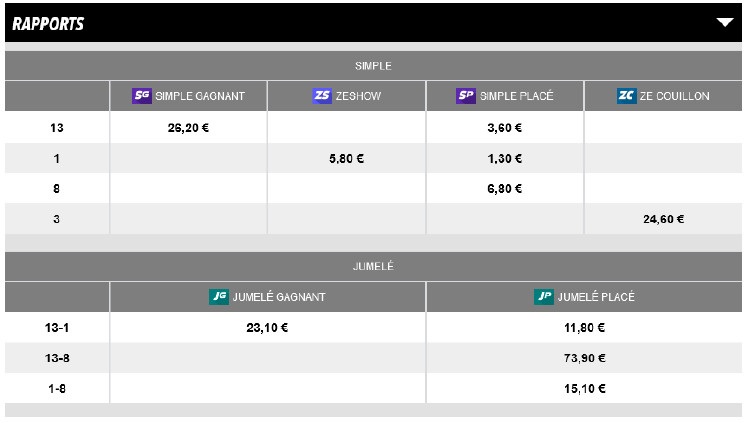
Task: Select the 13-1 combination row label
Action: 57,328
